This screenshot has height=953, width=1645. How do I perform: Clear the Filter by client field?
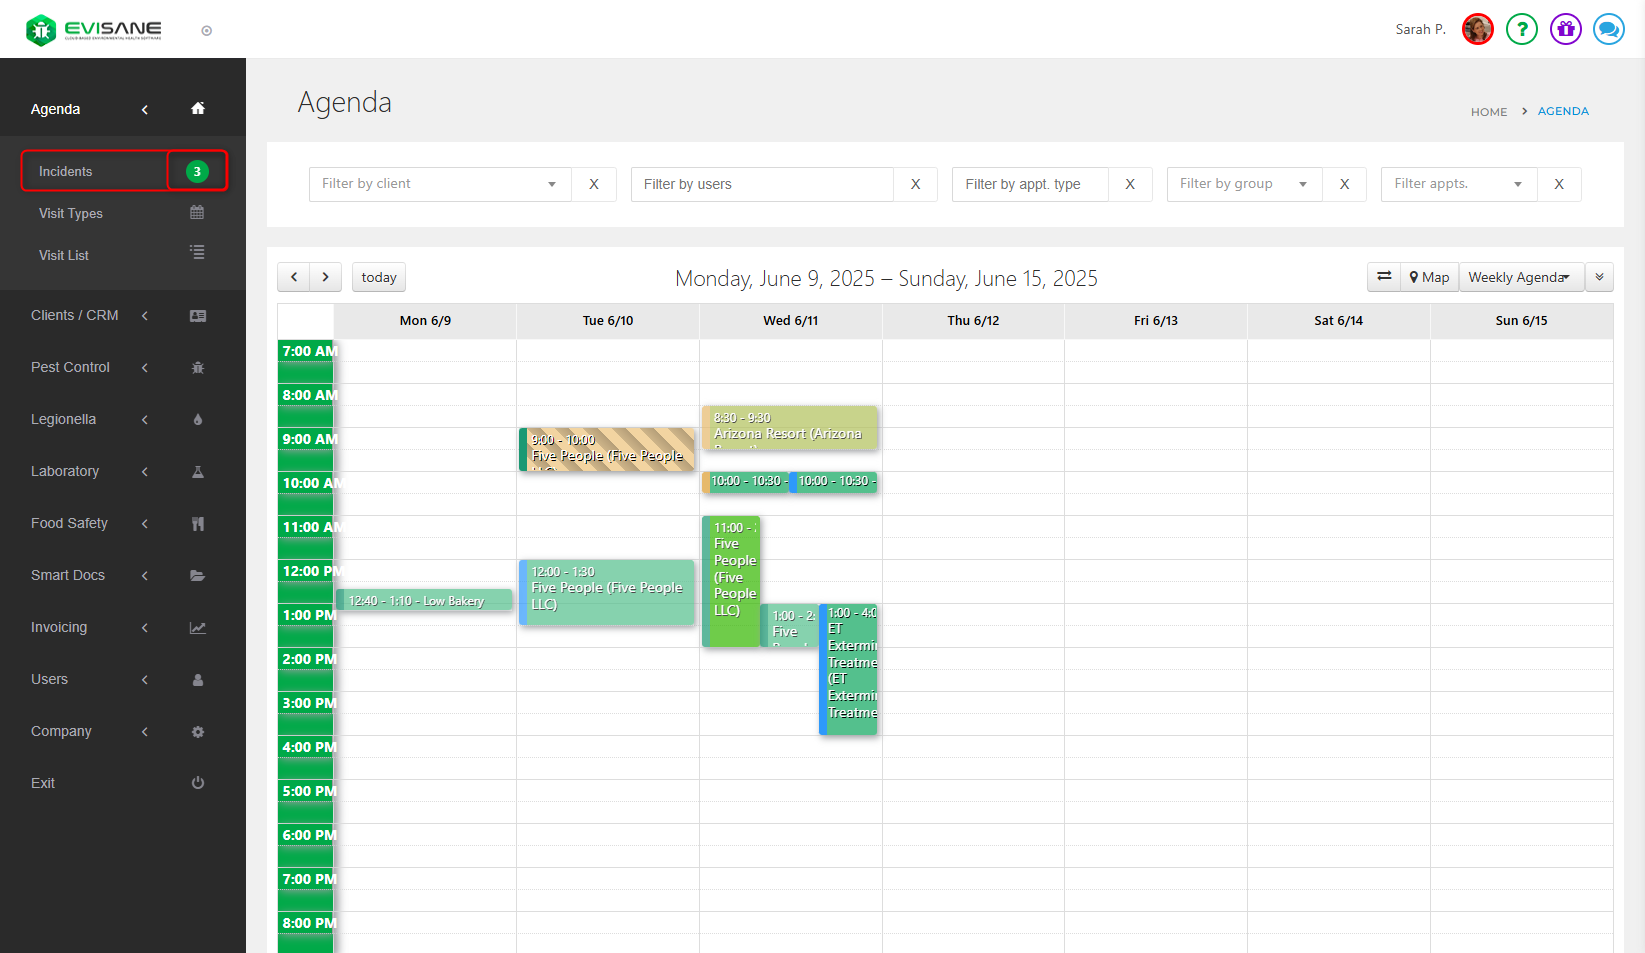point(594,184)
